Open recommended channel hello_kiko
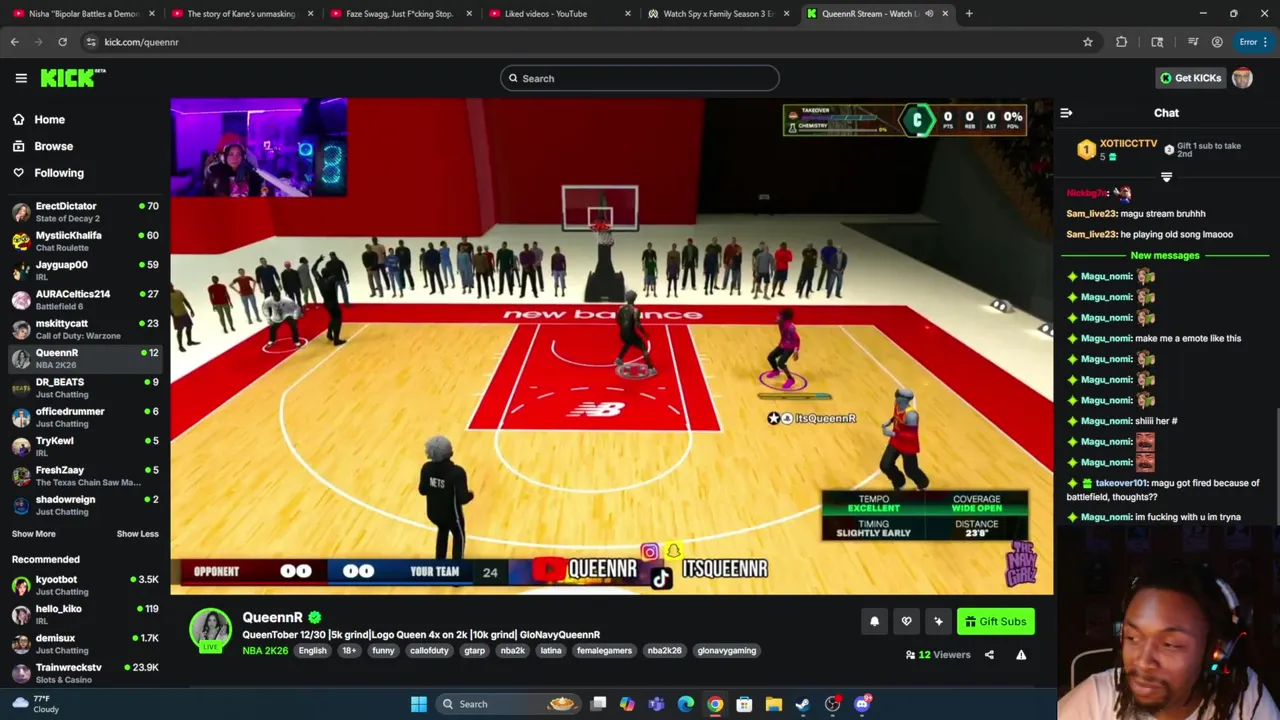 click(x=85, y=614)
